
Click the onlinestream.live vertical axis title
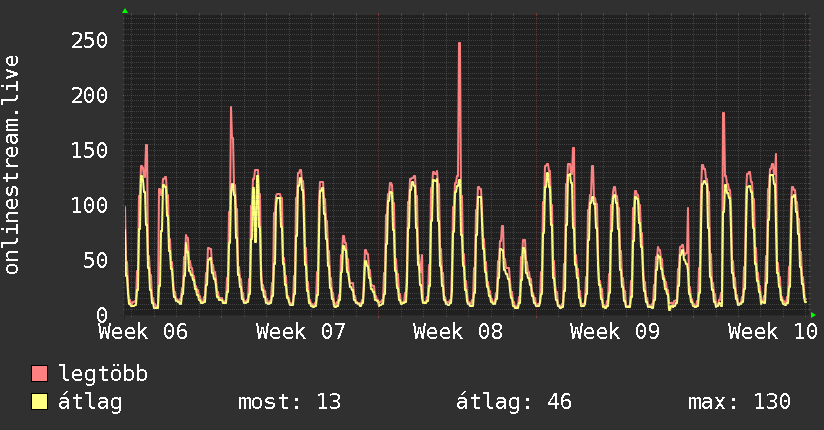tap(12, 165)
